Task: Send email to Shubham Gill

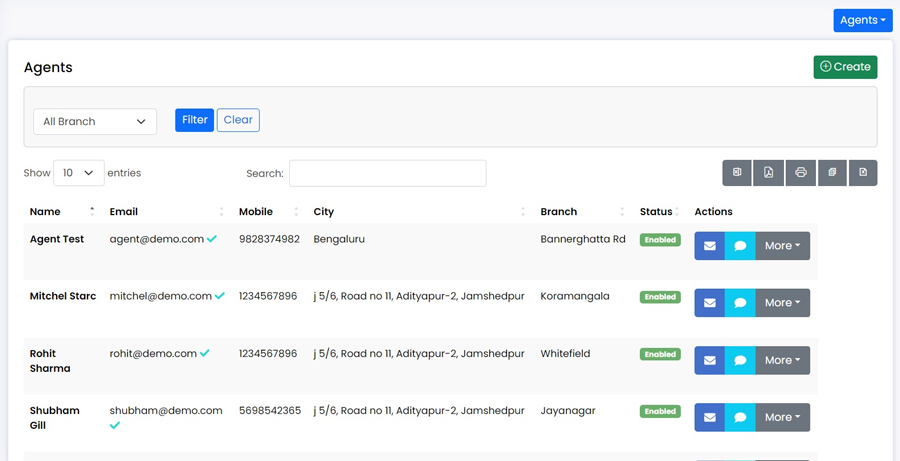Action: click(x=709, y=417)
